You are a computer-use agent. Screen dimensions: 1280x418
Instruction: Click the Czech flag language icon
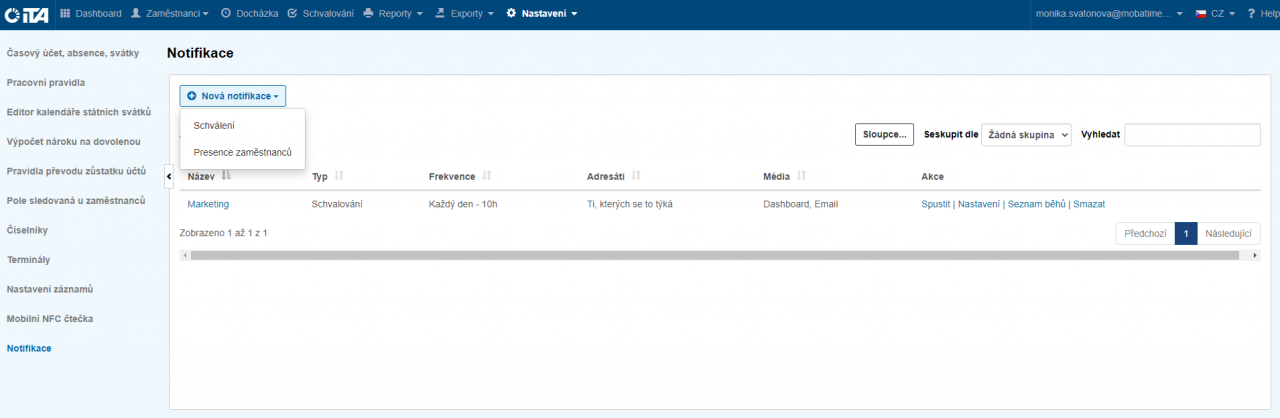pyautogui.click(x=1201, y=14)
